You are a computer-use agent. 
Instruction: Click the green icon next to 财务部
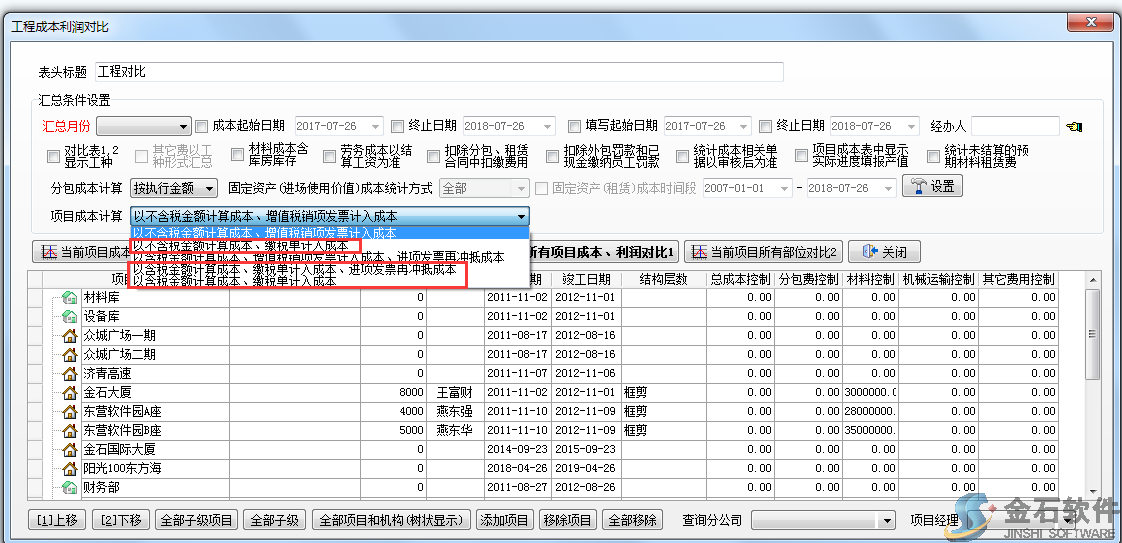click(x=70, y=488)
